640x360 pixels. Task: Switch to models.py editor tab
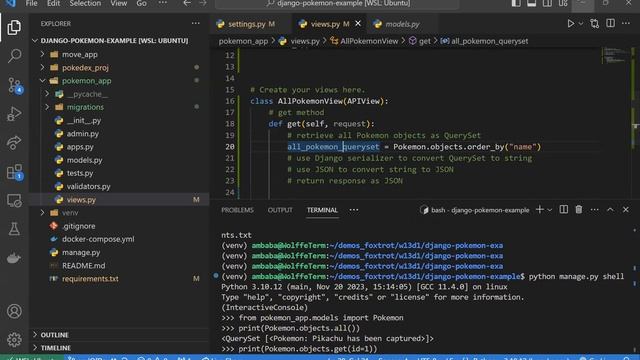[402, 24]
